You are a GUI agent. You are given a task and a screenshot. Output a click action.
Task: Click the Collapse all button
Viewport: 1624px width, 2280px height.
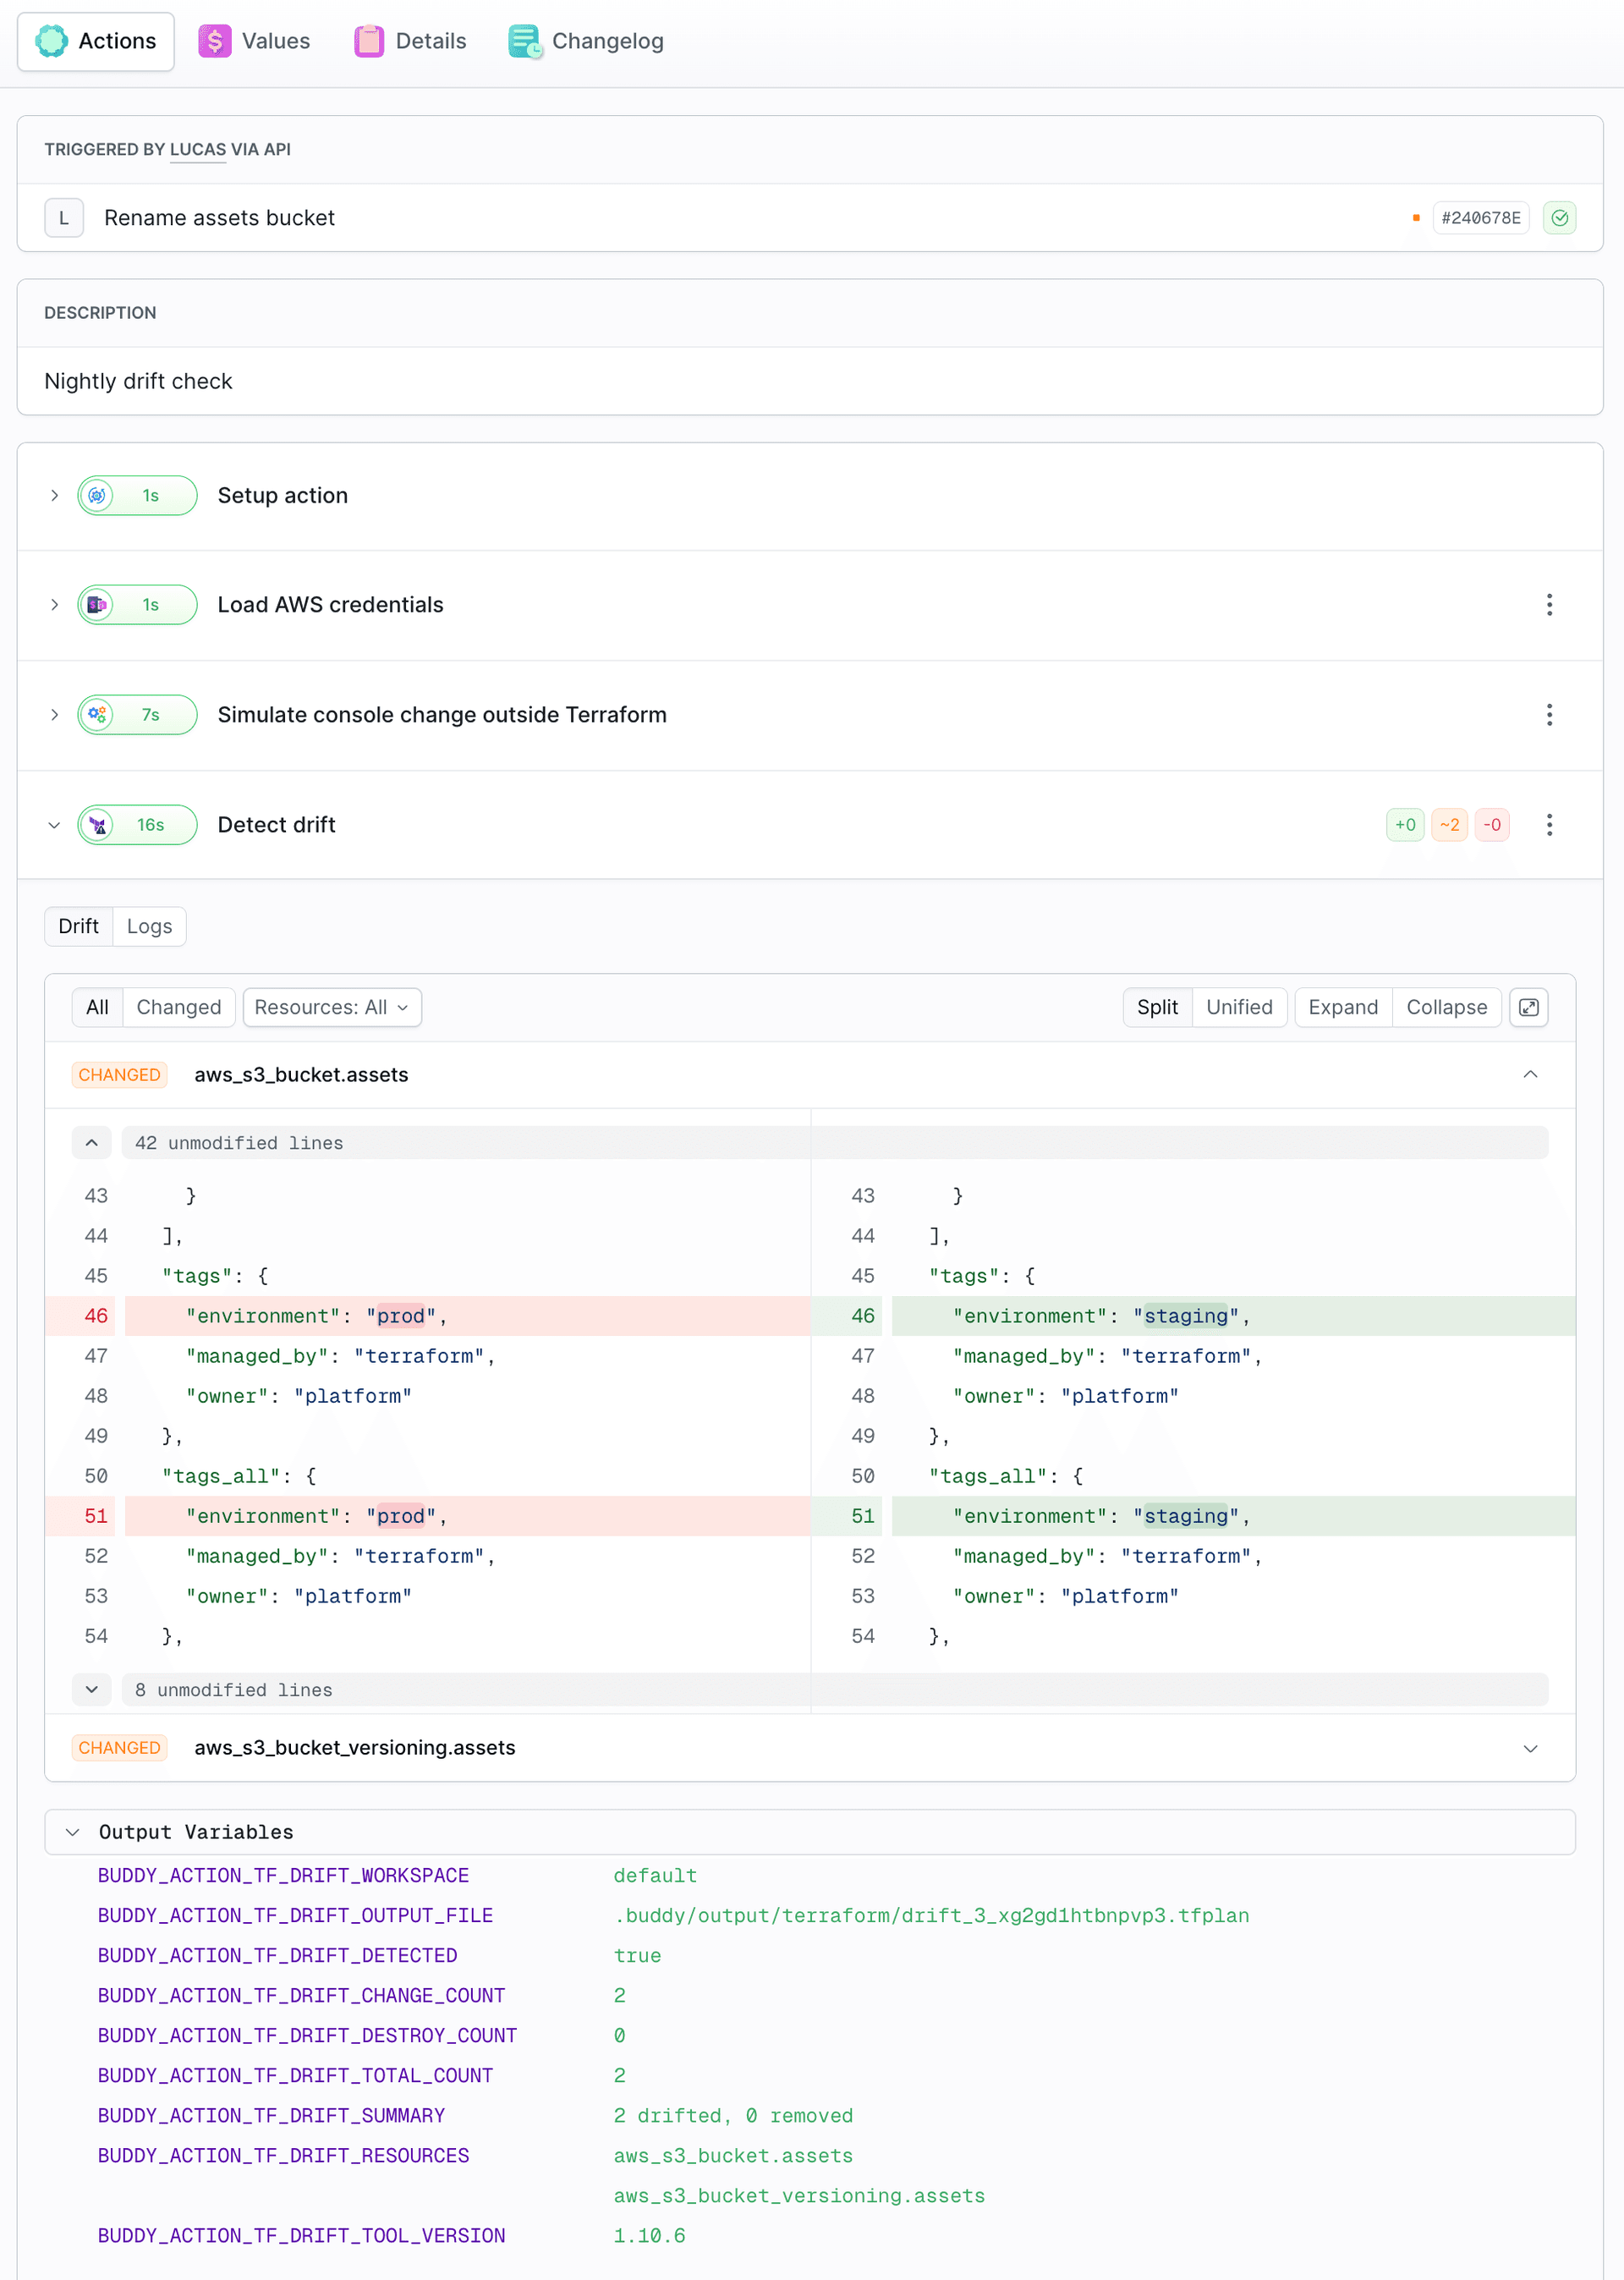click(1446, 1007)
